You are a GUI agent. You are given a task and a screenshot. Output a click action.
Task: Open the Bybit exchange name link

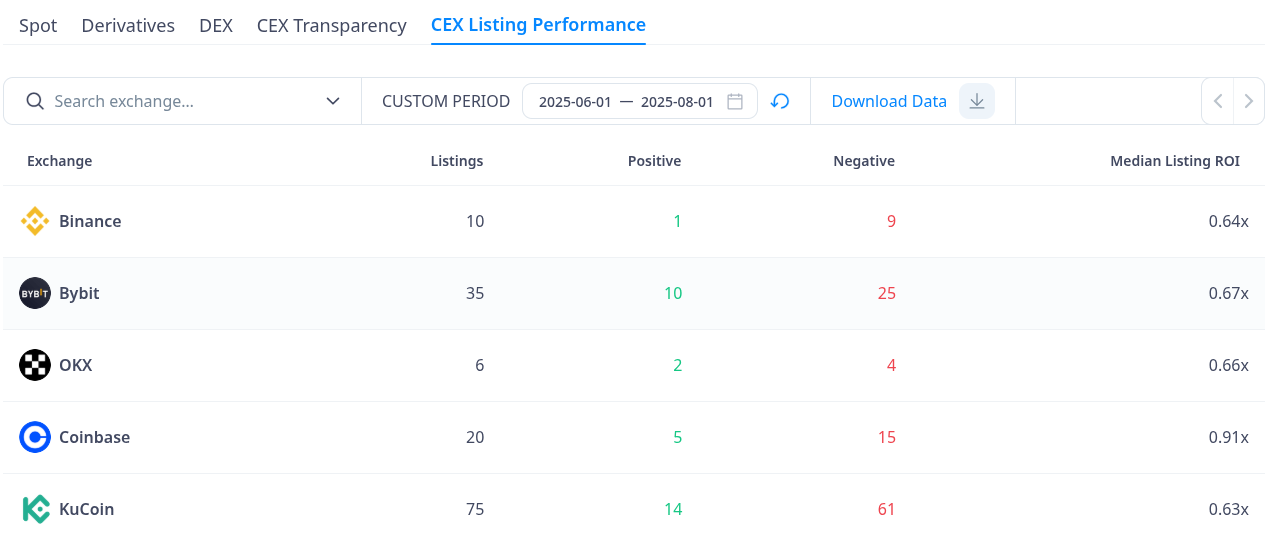click(x=79, y=293)
